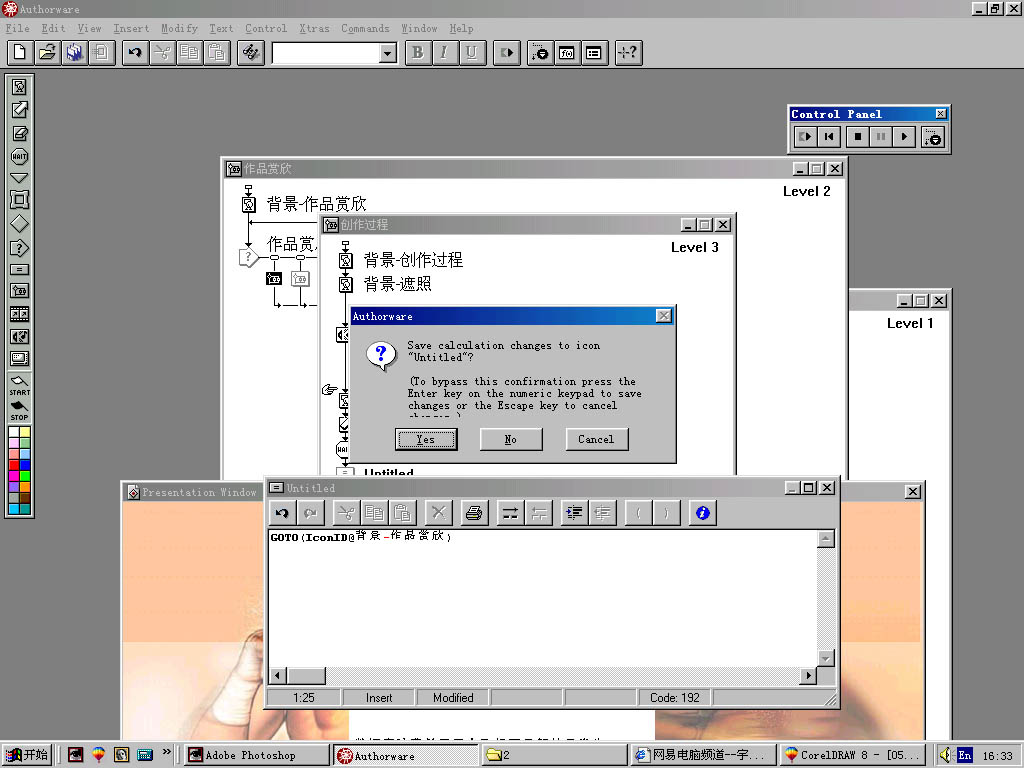Image resolution: width=1024 pixels, height=768 pixels.
Task: Switch to Adobe Photoshop in taskbar
Action: coord(256,755)
